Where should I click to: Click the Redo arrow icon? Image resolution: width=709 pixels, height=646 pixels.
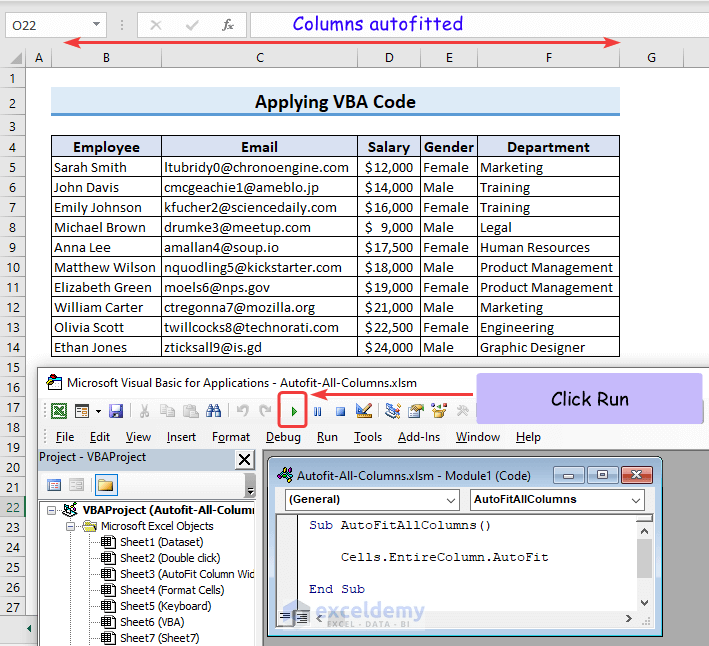tap(265, 411)
